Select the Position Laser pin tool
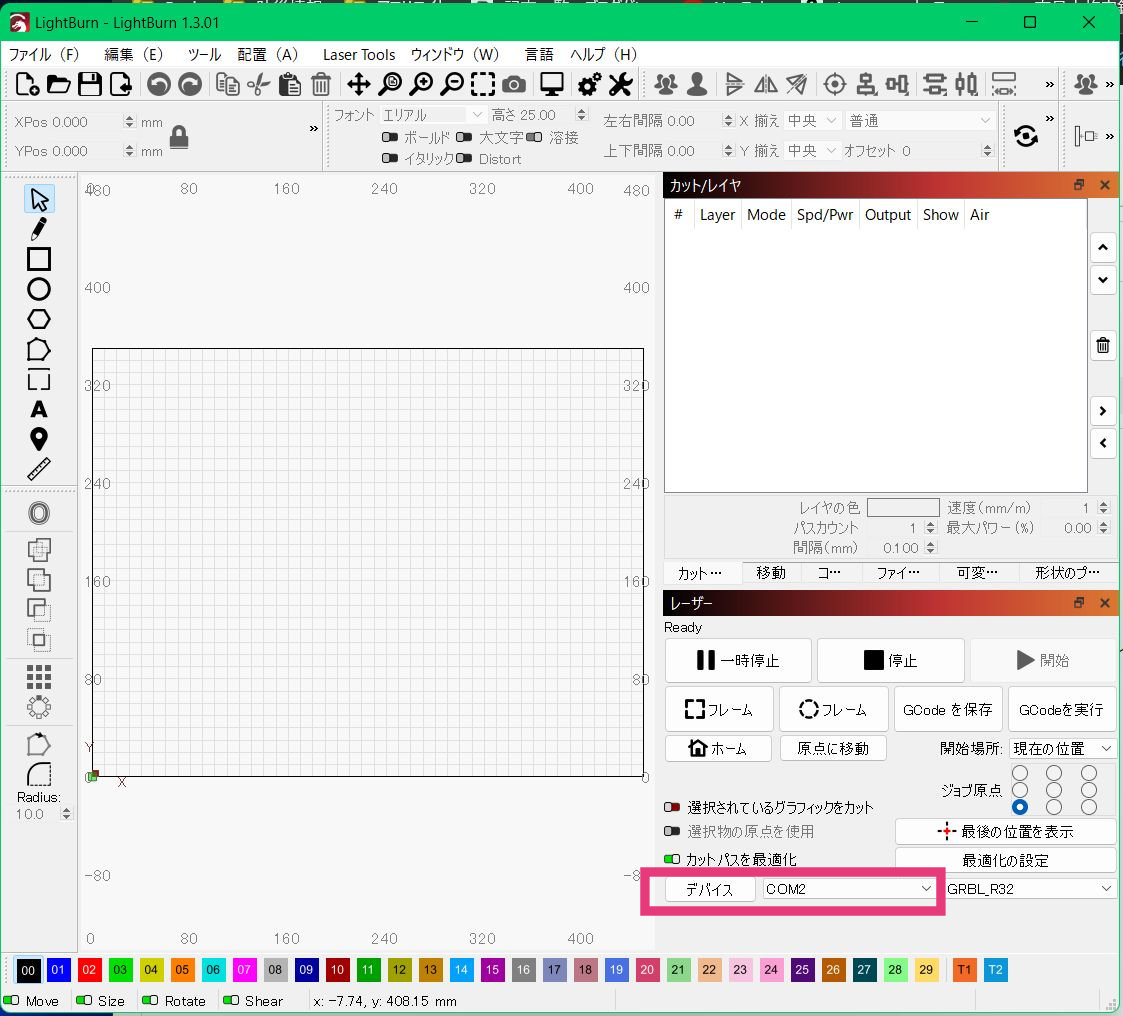This screenshot has width=1123, height=1016. (39, 439)
